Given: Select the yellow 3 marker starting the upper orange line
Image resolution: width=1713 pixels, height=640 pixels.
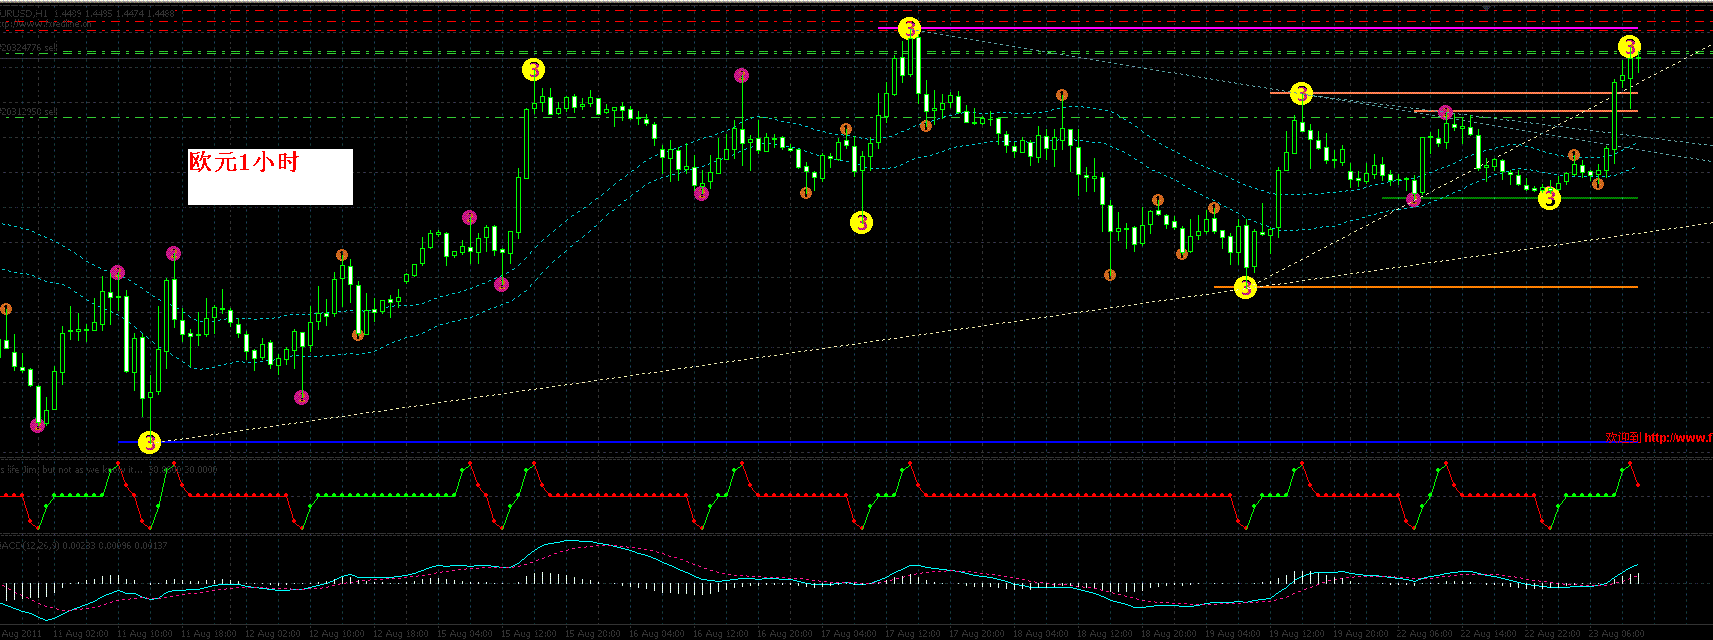Looking at the screenshot, I should click(1300, 93).
